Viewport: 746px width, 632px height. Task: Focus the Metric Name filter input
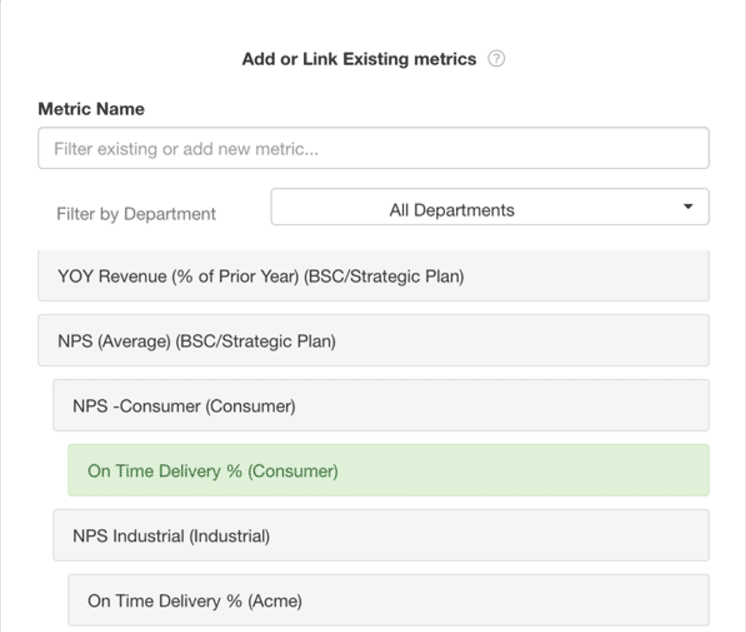click(x=373, y=148)
